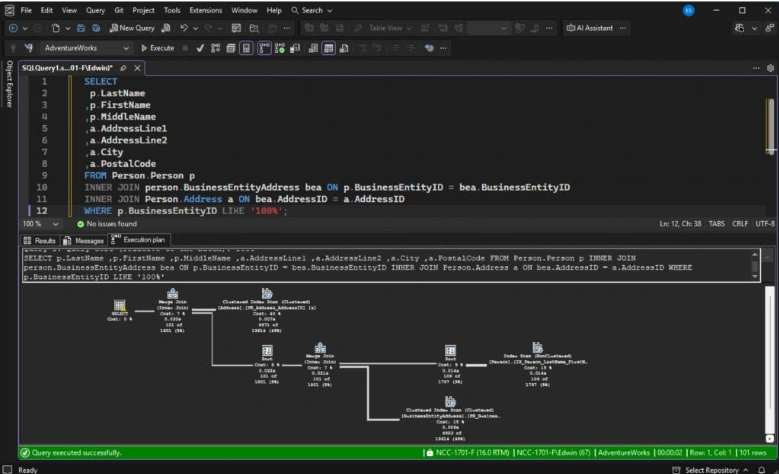Click the New File icon
779x474 pixels.
coord(56,28)
